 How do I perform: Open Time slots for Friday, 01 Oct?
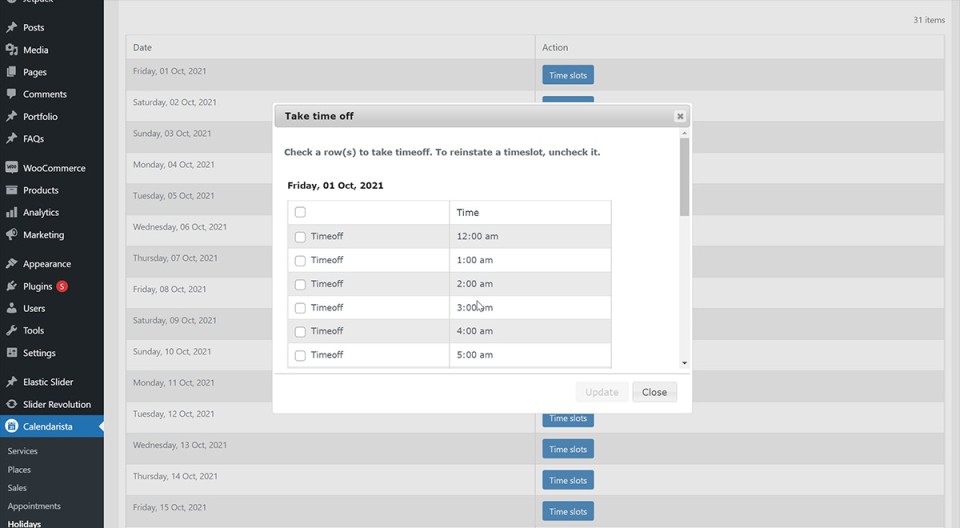coord(568,75)
